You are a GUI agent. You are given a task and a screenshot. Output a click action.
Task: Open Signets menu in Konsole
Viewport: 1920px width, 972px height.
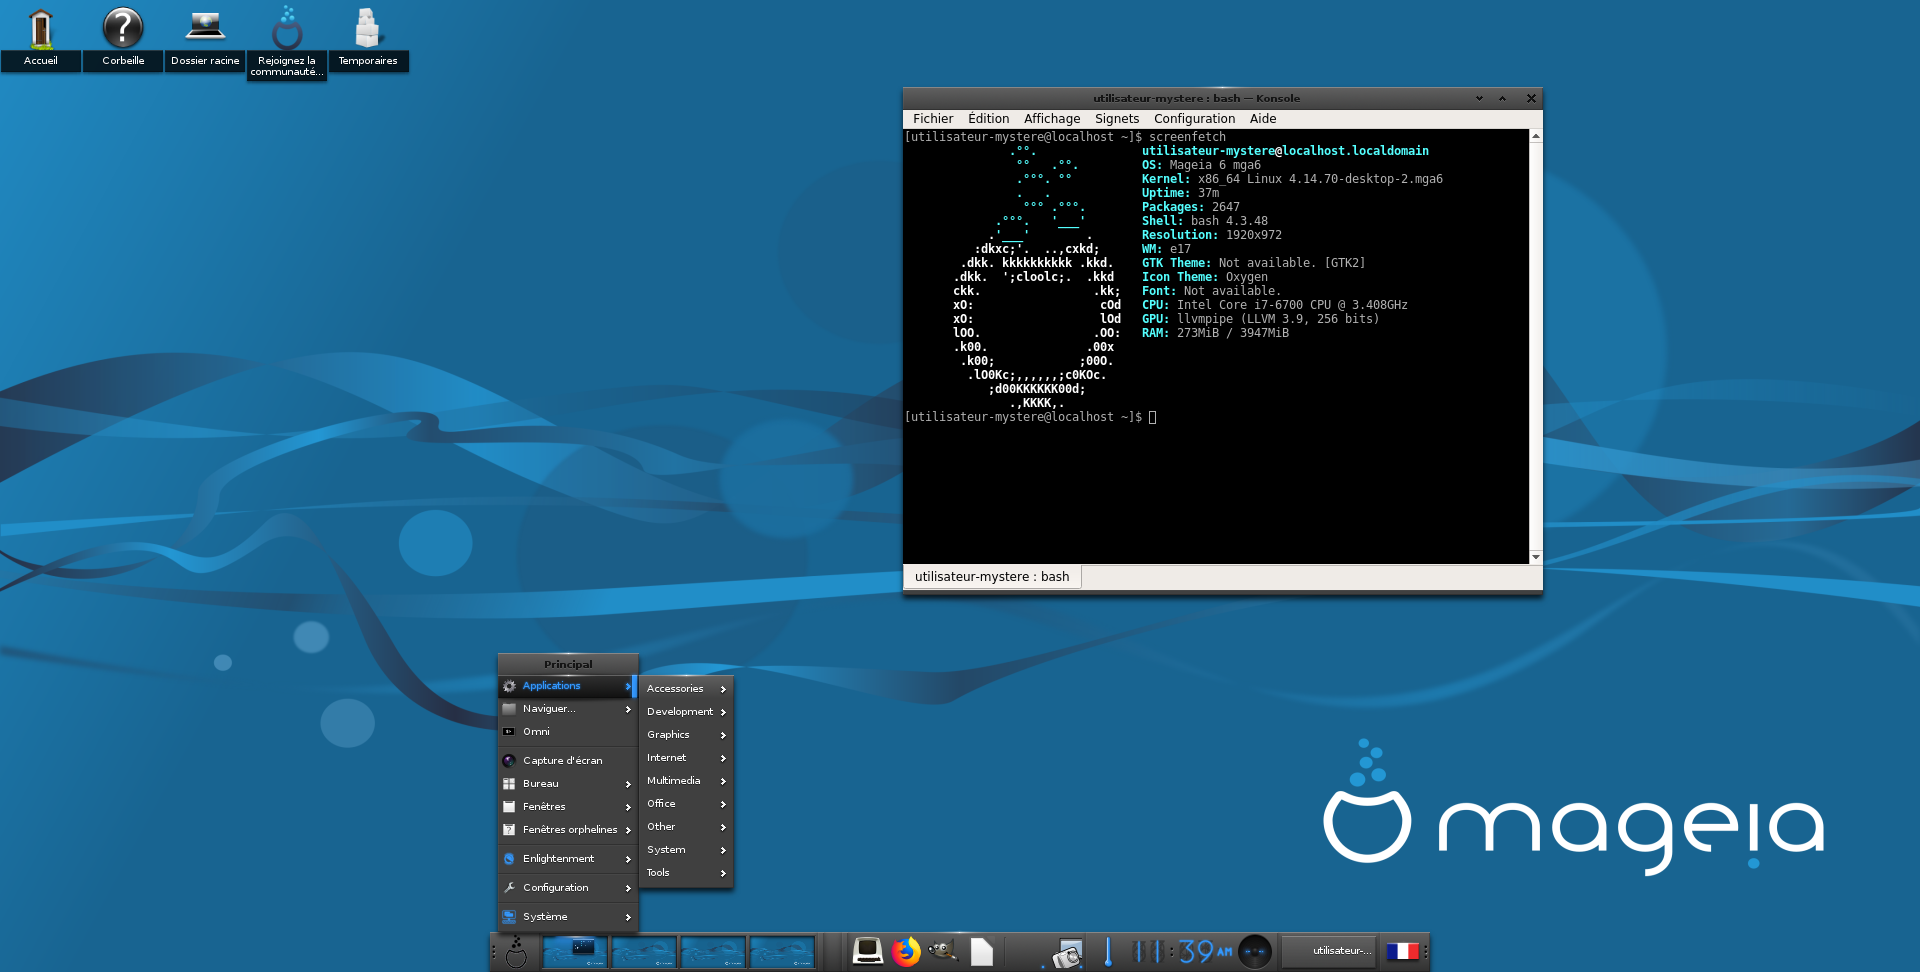pyautogui.click(x=1117, y=118)
